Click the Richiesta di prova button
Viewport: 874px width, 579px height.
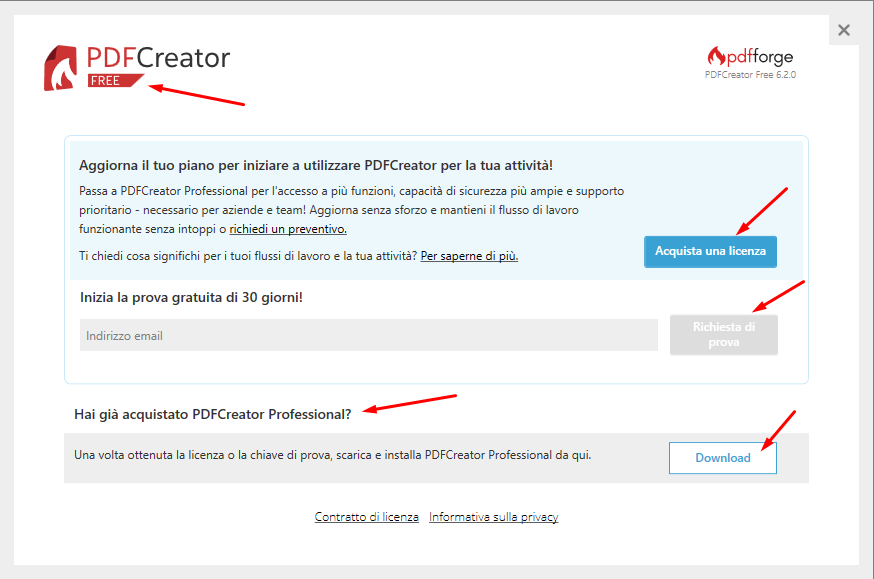point(724,335)
